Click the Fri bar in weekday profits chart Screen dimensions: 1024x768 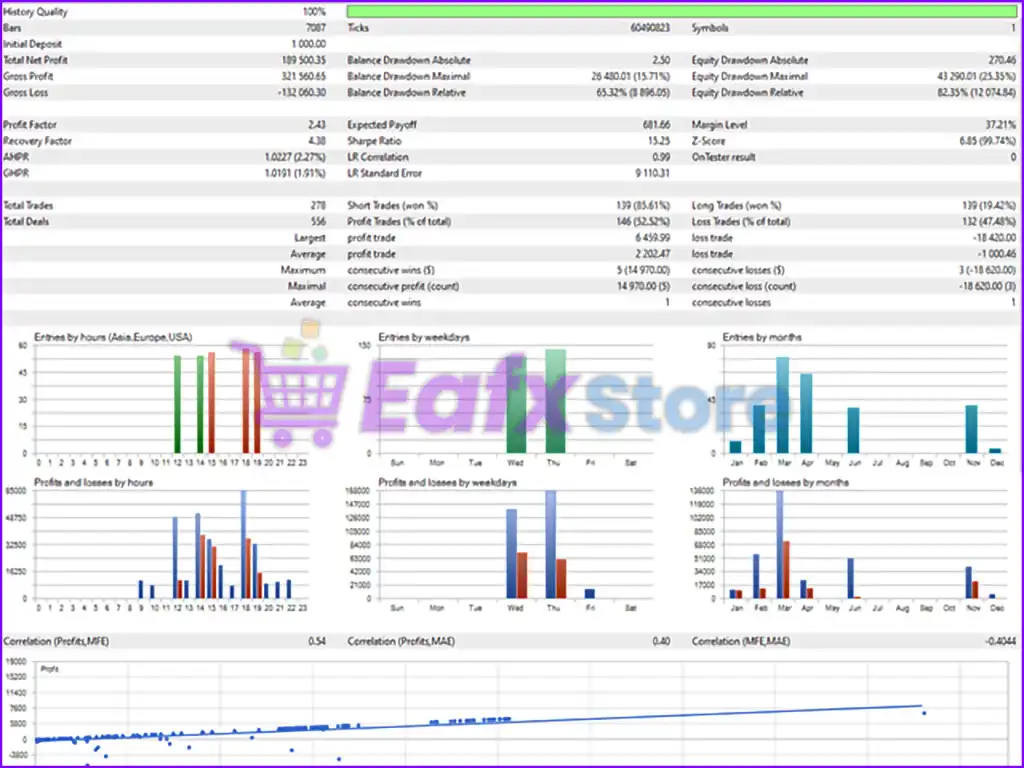pyautogui.click(x=590, y=594)
